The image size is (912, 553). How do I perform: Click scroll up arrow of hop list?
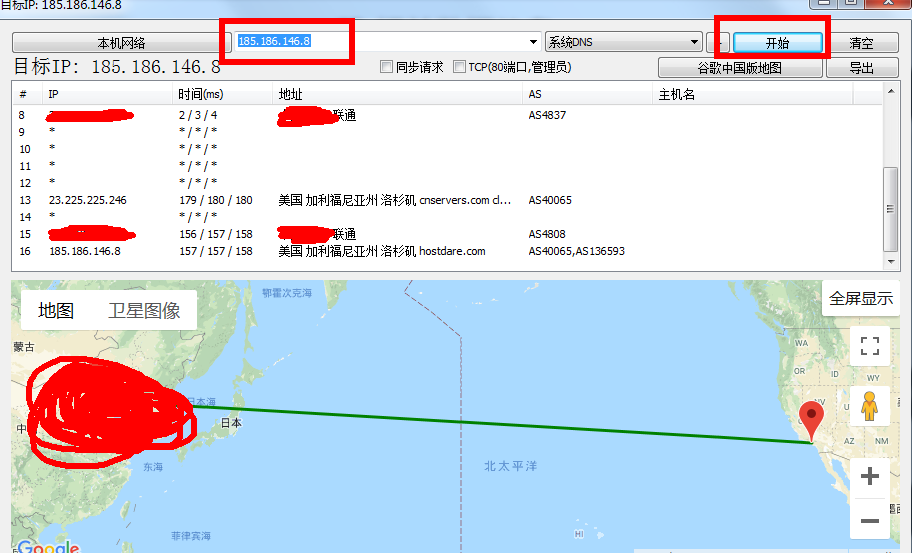pos(890,91)
